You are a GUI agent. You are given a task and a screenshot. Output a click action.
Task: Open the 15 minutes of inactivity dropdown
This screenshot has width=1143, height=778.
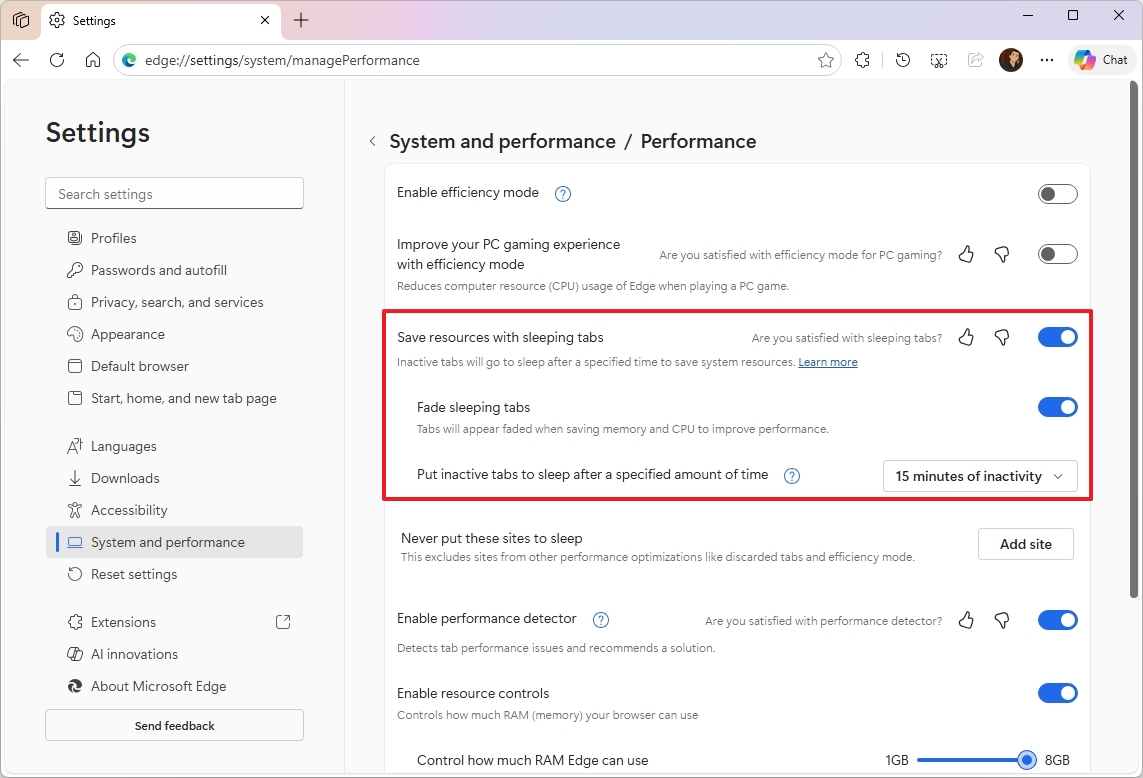(978, 476)
